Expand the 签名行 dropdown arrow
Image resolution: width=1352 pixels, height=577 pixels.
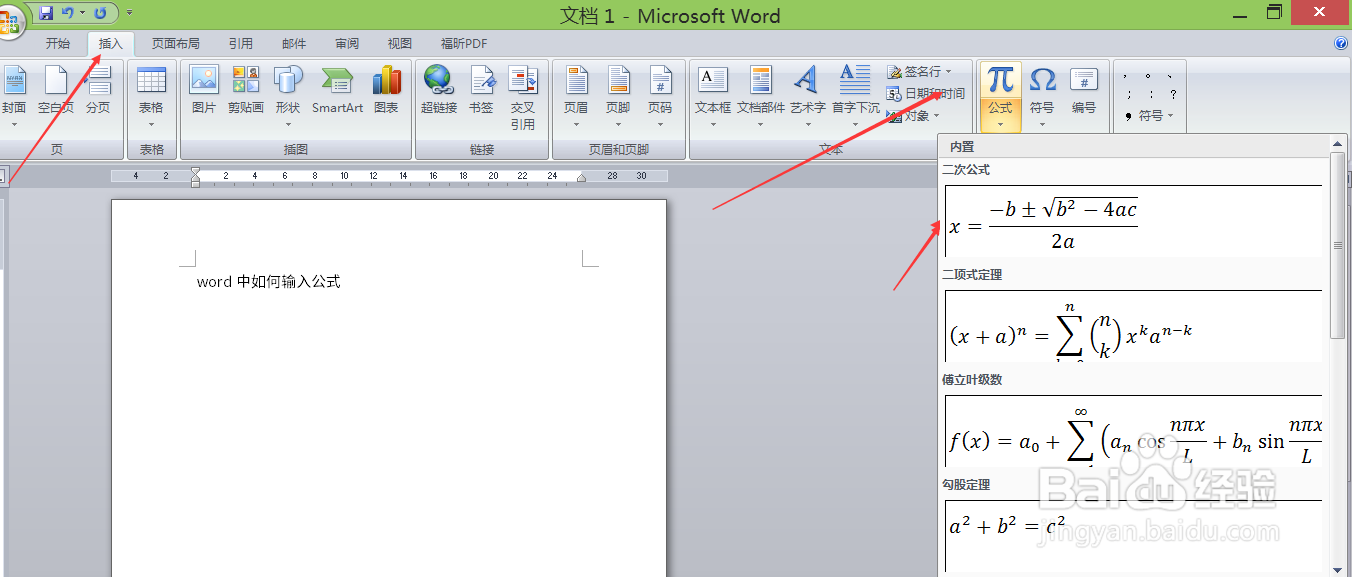click(x=949, y=72)
